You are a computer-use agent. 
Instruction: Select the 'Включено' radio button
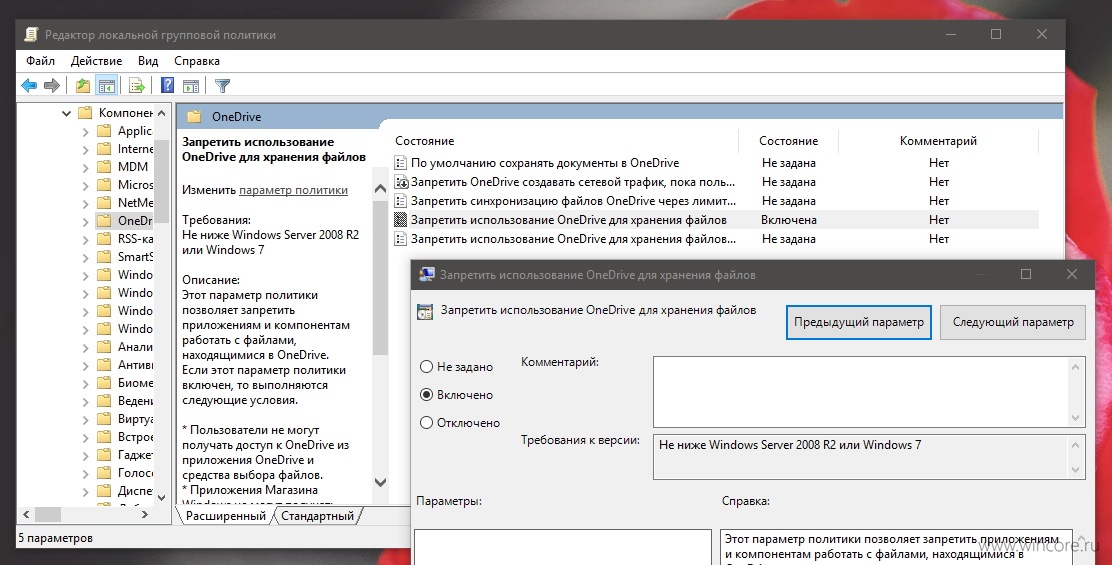pyautogui.click(x=426, y=395)
